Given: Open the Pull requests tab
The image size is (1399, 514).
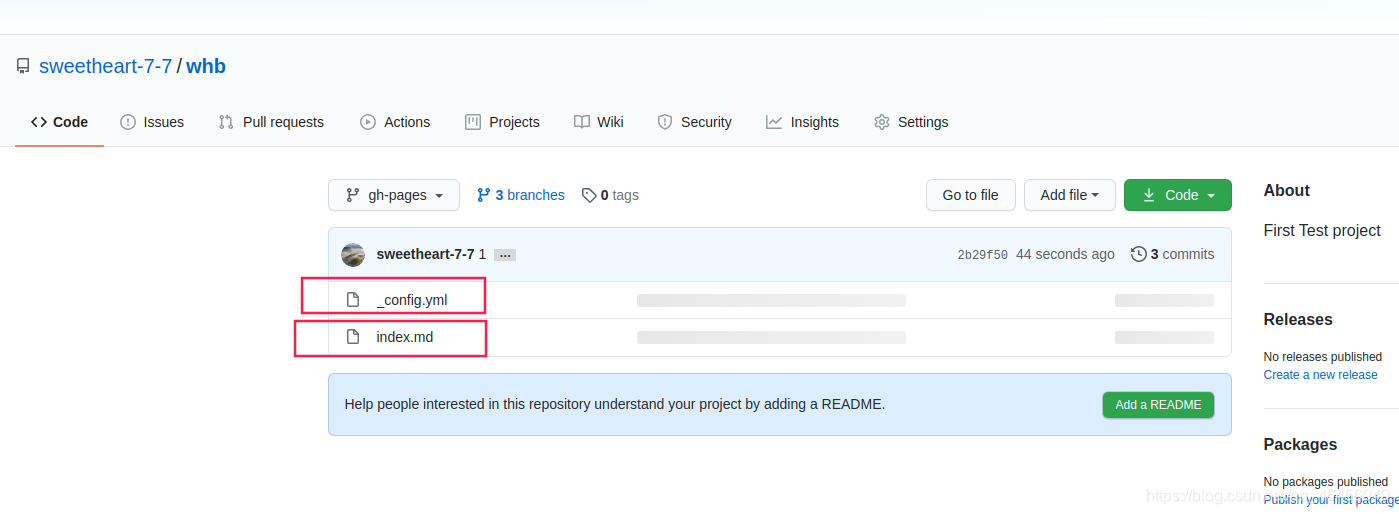Looking at the screenshot, I should [x=271, y=122].
